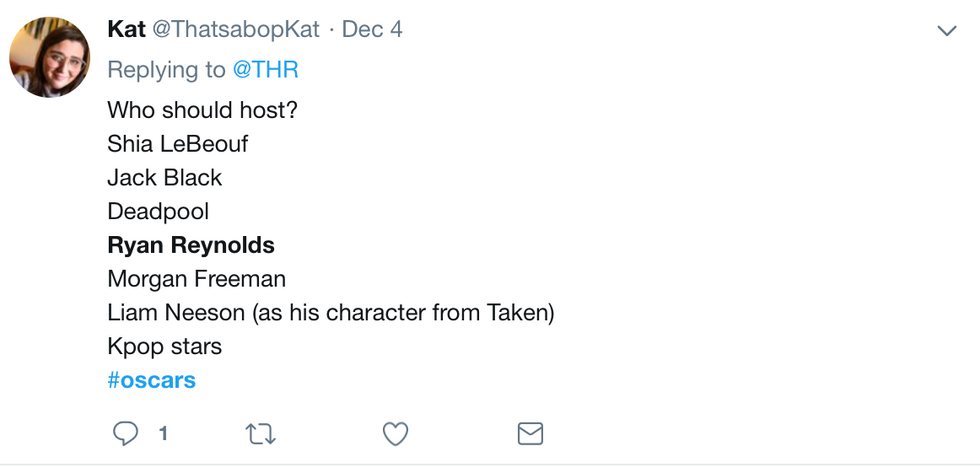Click the 'Liam Neeson' line of tweet
980x467 pixels.
click(331, 313)
